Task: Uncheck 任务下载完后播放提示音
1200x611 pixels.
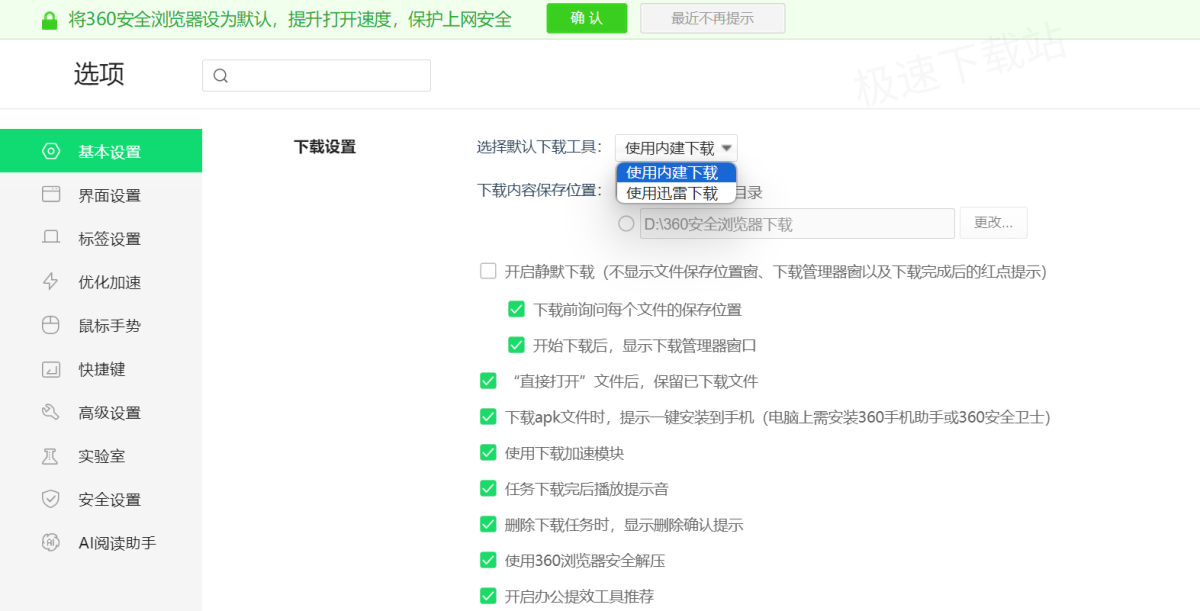Action: coord(488,489)
